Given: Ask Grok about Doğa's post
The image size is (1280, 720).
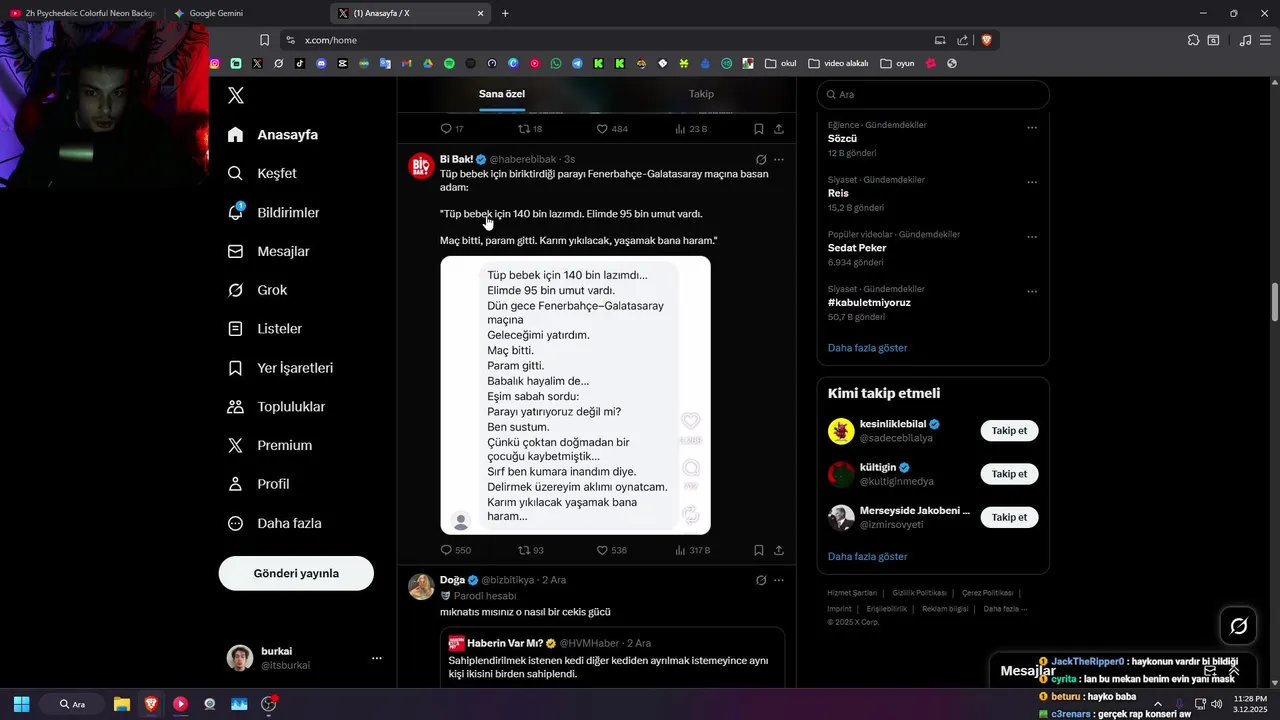Looking at the screenshot, I should (761, 580).
